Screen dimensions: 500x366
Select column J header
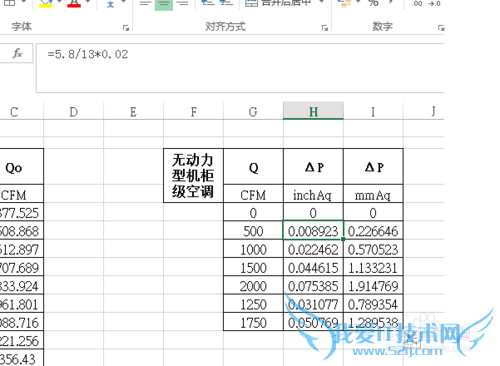click(x=424, y=111)
